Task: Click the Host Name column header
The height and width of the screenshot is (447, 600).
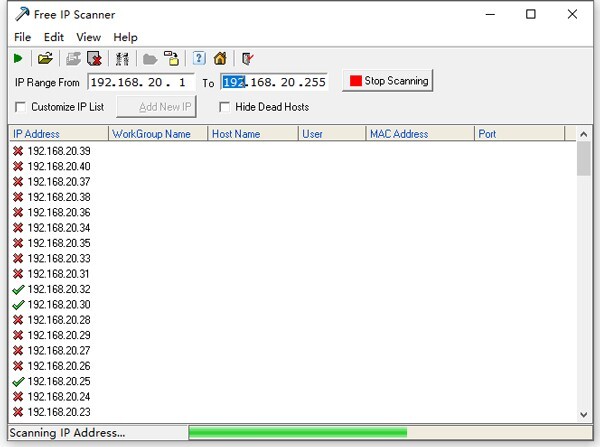Action: coord(252,133)
